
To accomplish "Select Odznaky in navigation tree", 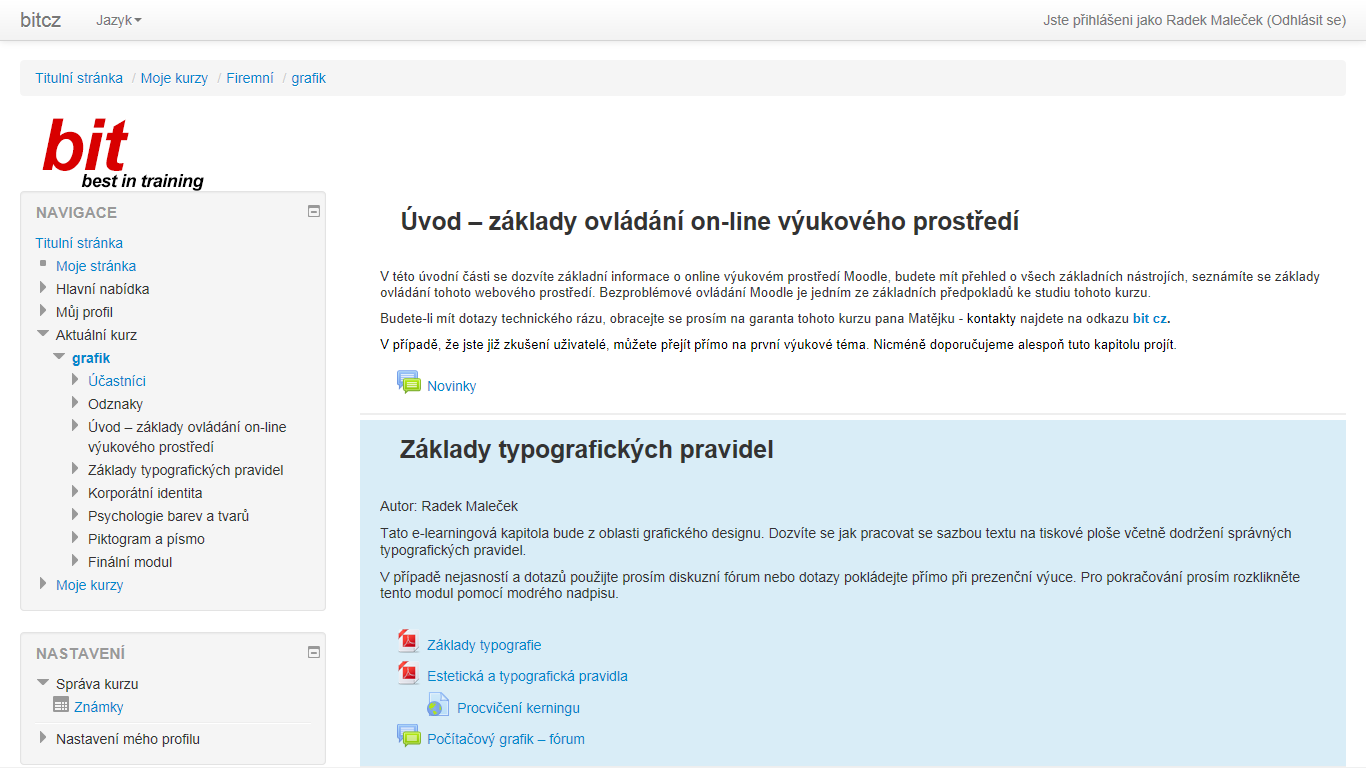I will (x=115, y=404).
